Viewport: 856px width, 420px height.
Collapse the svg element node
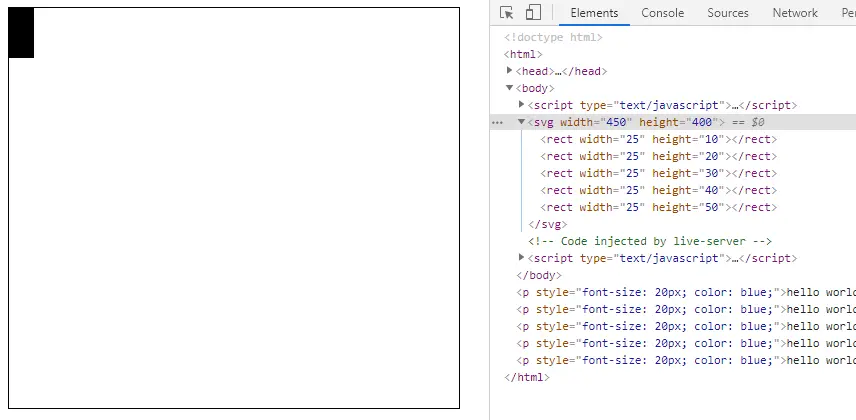tap(521, 122)
